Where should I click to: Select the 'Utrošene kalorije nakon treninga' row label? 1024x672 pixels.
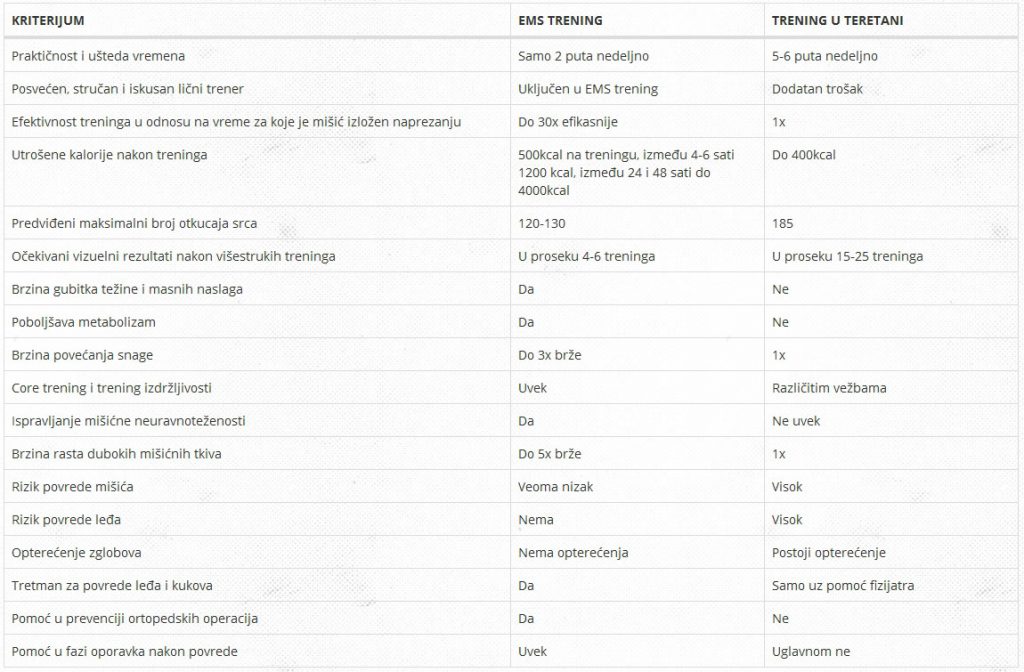[109, 155]
